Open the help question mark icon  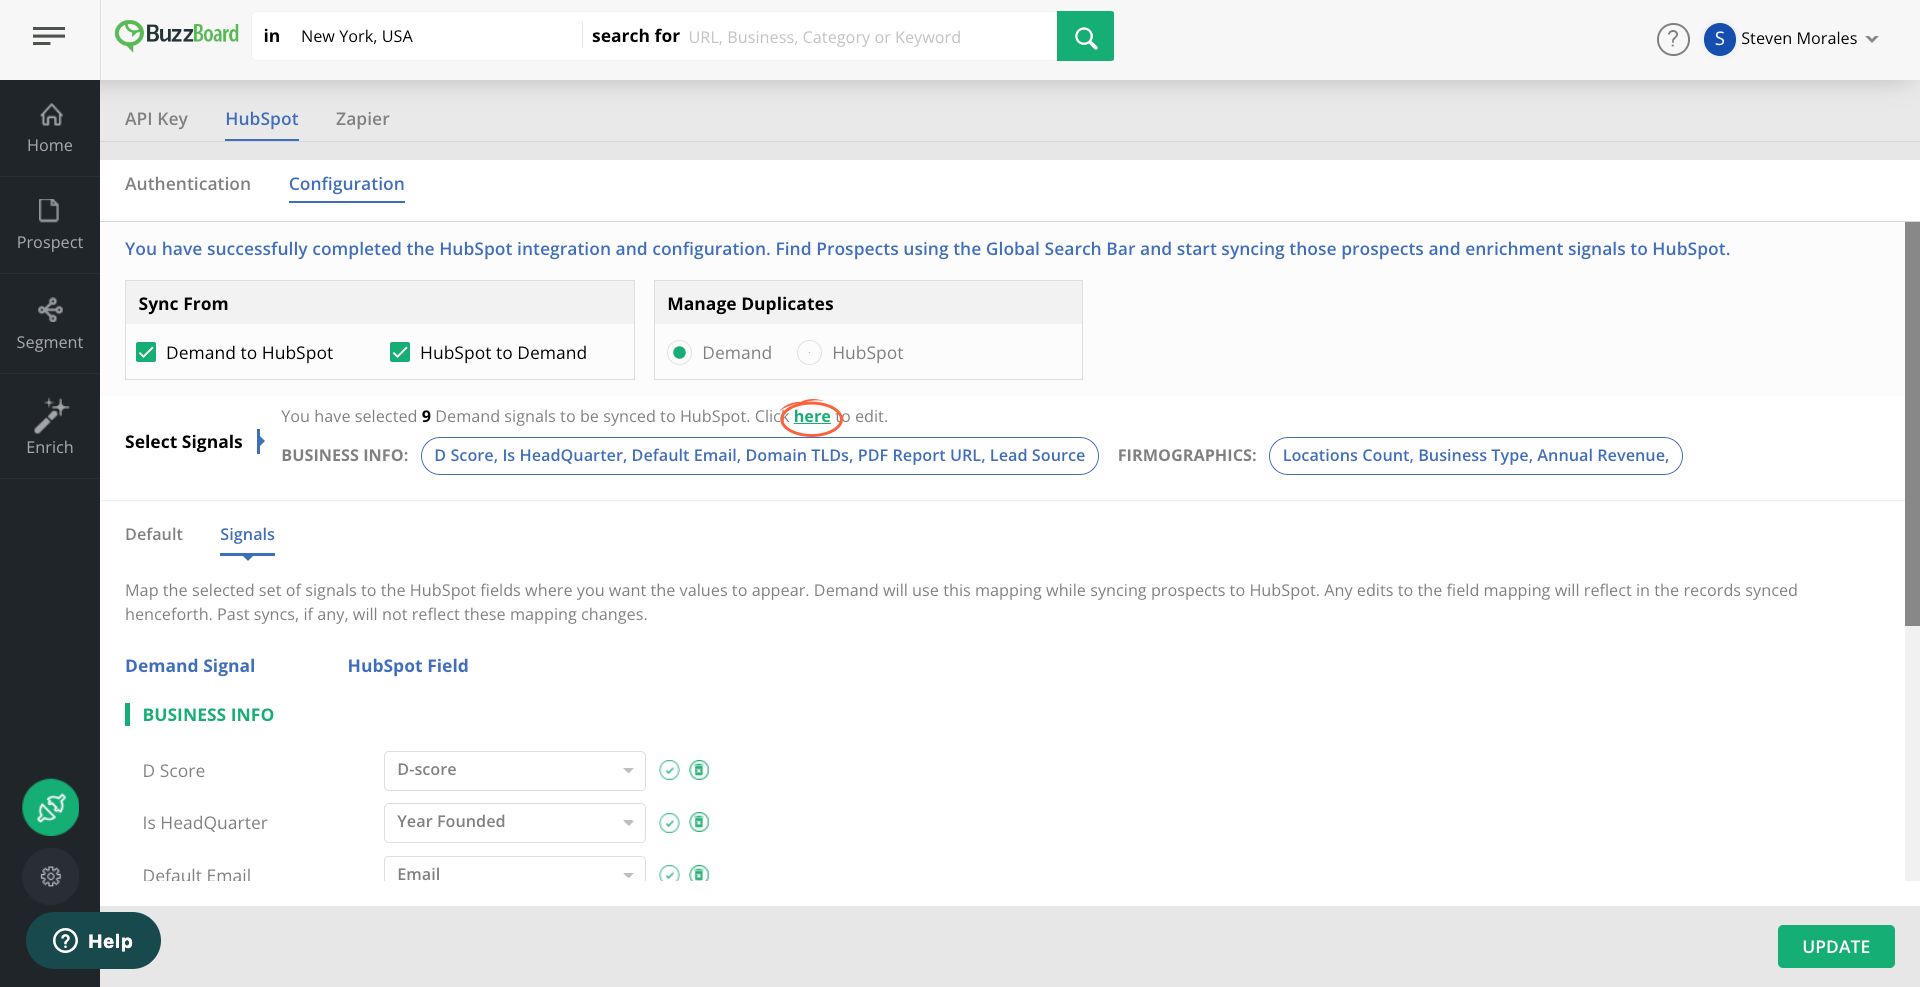point(1673,39)
